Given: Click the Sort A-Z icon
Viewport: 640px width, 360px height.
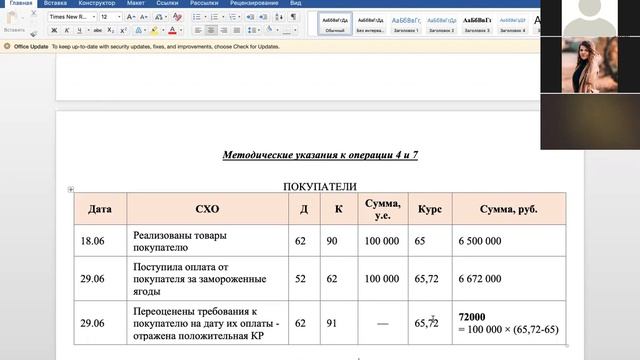Looking at the screenshot, I should [x=279, y=17].
